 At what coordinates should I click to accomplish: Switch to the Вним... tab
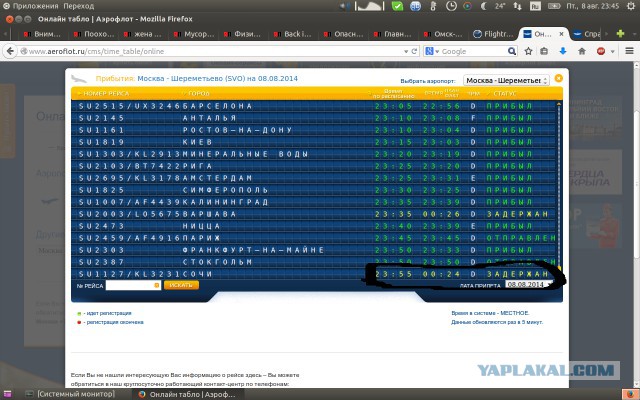coord(43,34)
